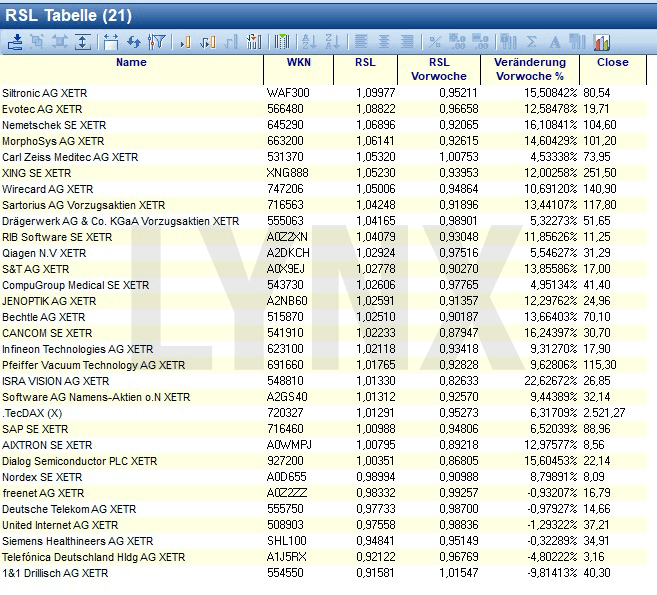Select the Siltronic AG XETR row
Image resolution: width=657 pixels, height=595 pixels.
click(323, 93)
